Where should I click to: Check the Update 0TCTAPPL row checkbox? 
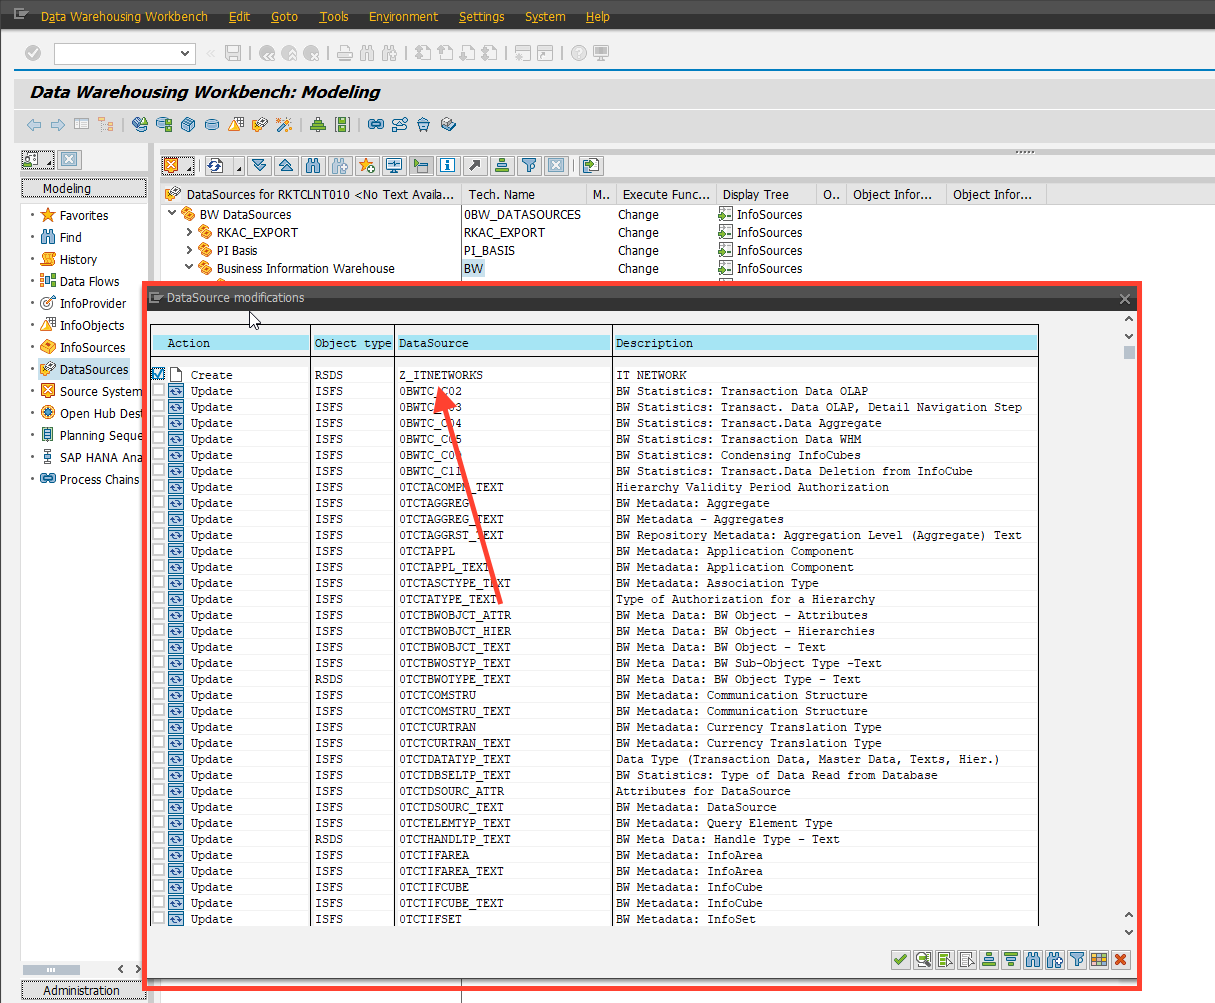(158, 551)
